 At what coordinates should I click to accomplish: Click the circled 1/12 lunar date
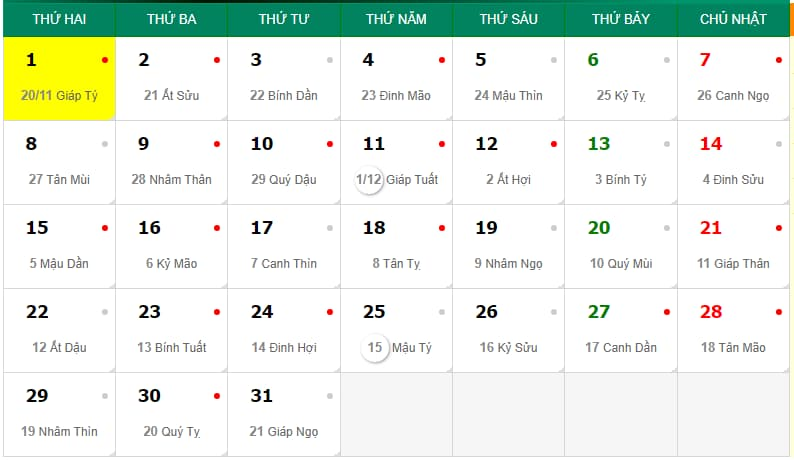click(369, 180)
